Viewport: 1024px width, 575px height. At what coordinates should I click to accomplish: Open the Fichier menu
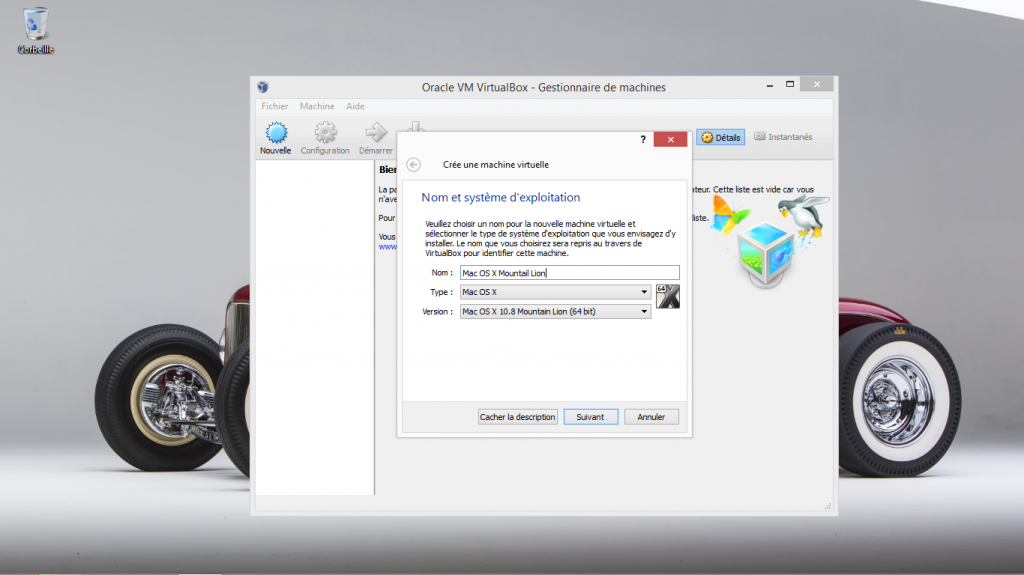pos(275,106)
